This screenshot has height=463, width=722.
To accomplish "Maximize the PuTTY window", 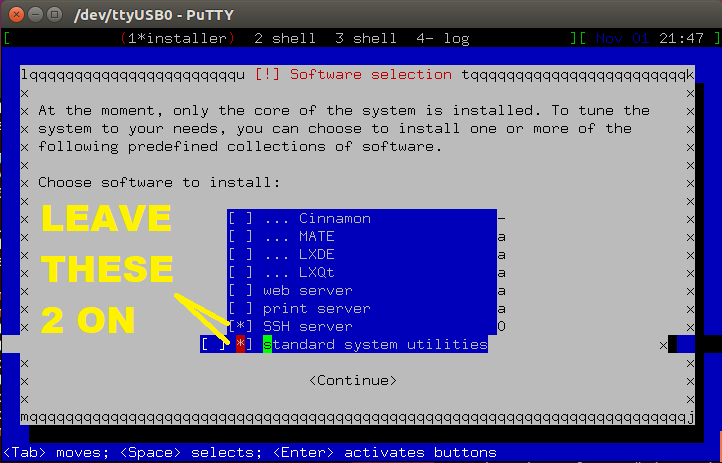I will point(54,14).
